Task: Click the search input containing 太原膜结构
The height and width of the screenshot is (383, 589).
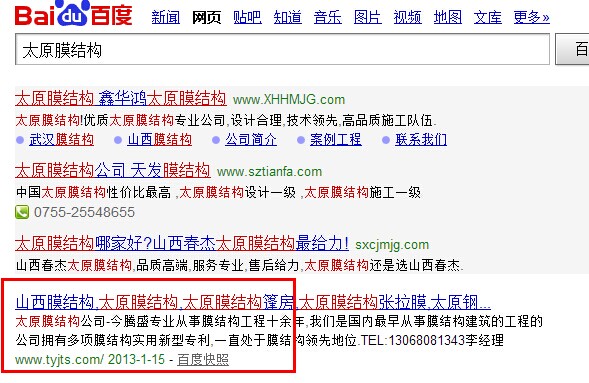Action: tap(282, 49)
